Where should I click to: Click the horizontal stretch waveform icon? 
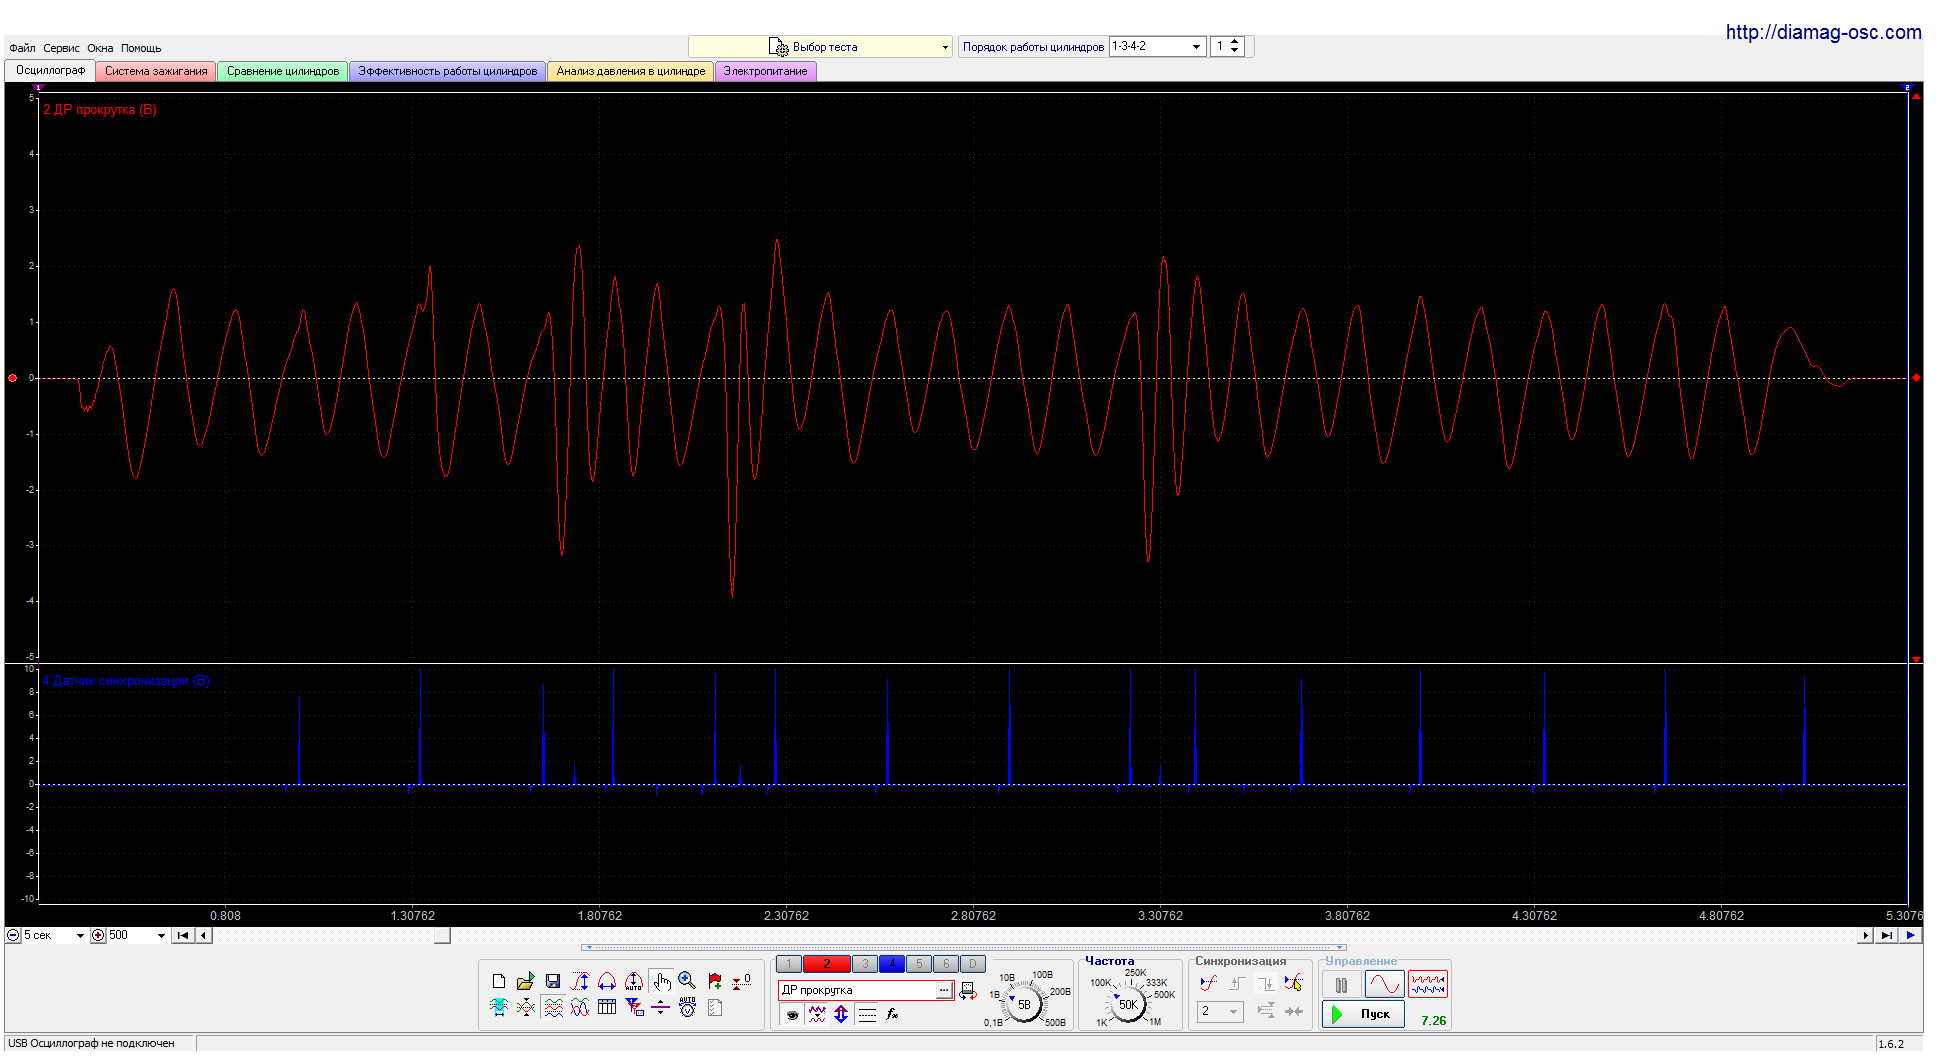click(499, 1008)
